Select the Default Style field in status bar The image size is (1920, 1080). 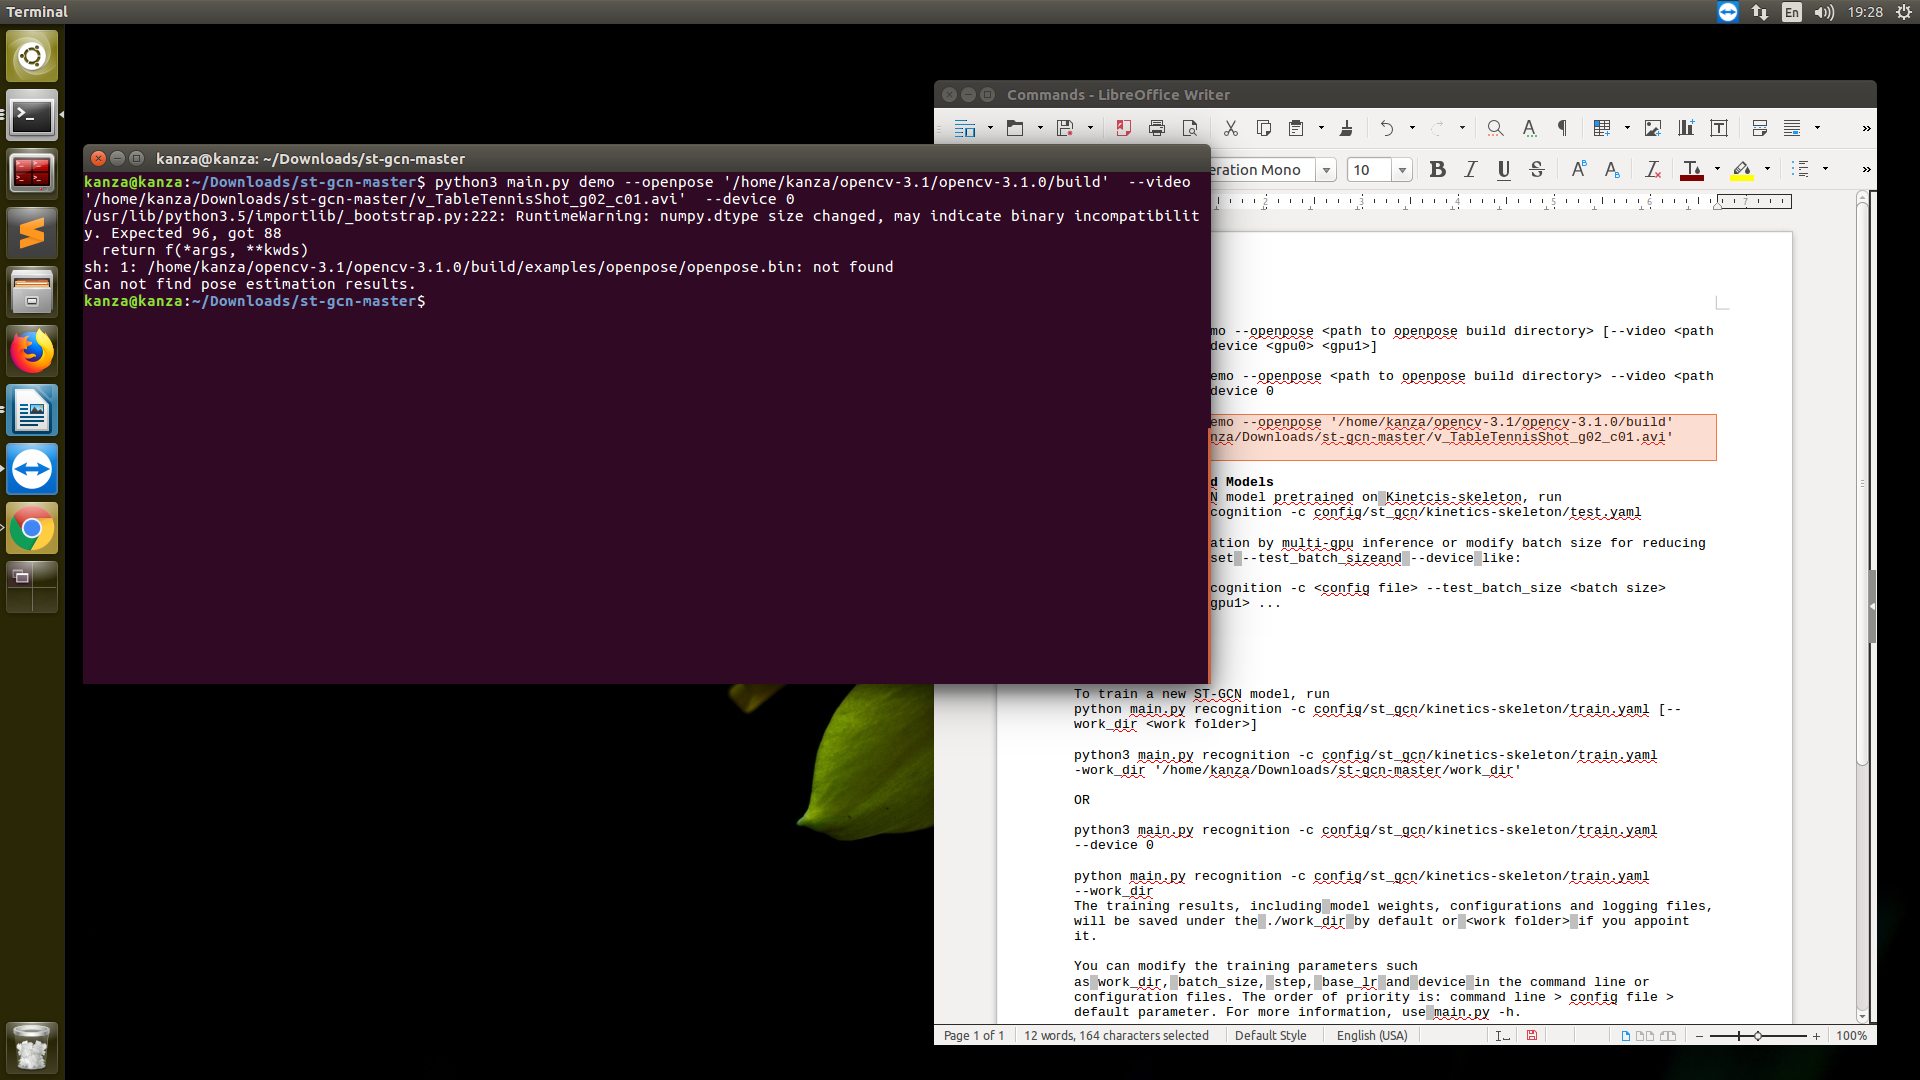(x=1271, y=1035)
